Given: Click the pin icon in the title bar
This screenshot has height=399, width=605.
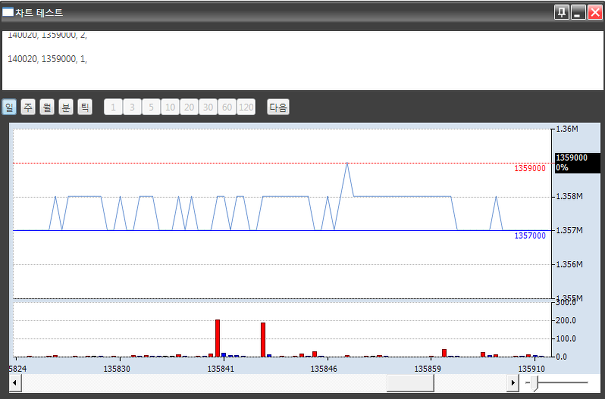Looking at the screenshot, I should (561, 12).
